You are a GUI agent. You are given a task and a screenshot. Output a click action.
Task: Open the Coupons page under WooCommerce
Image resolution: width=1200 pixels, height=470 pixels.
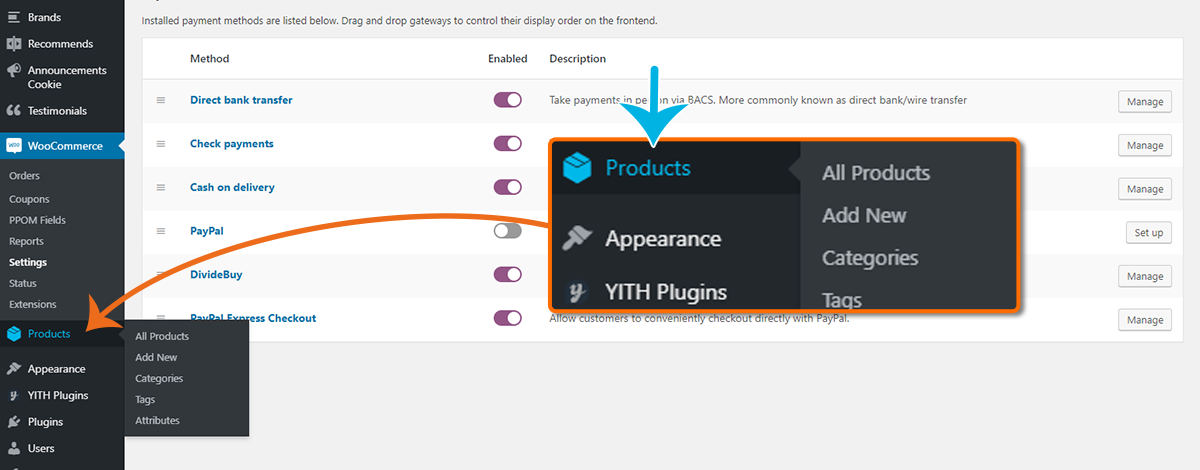click(x=29, y=199)
